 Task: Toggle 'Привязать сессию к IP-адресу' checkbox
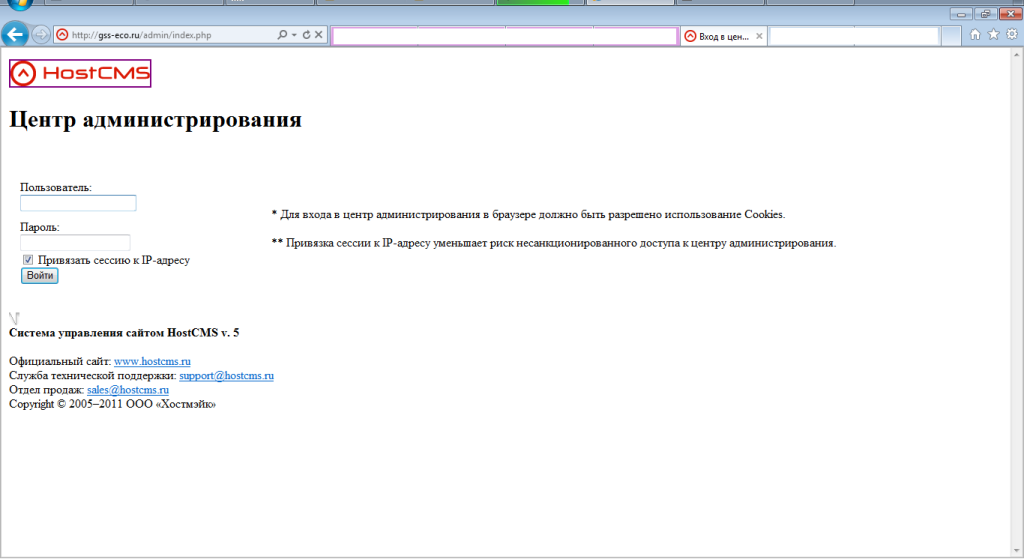28,260
